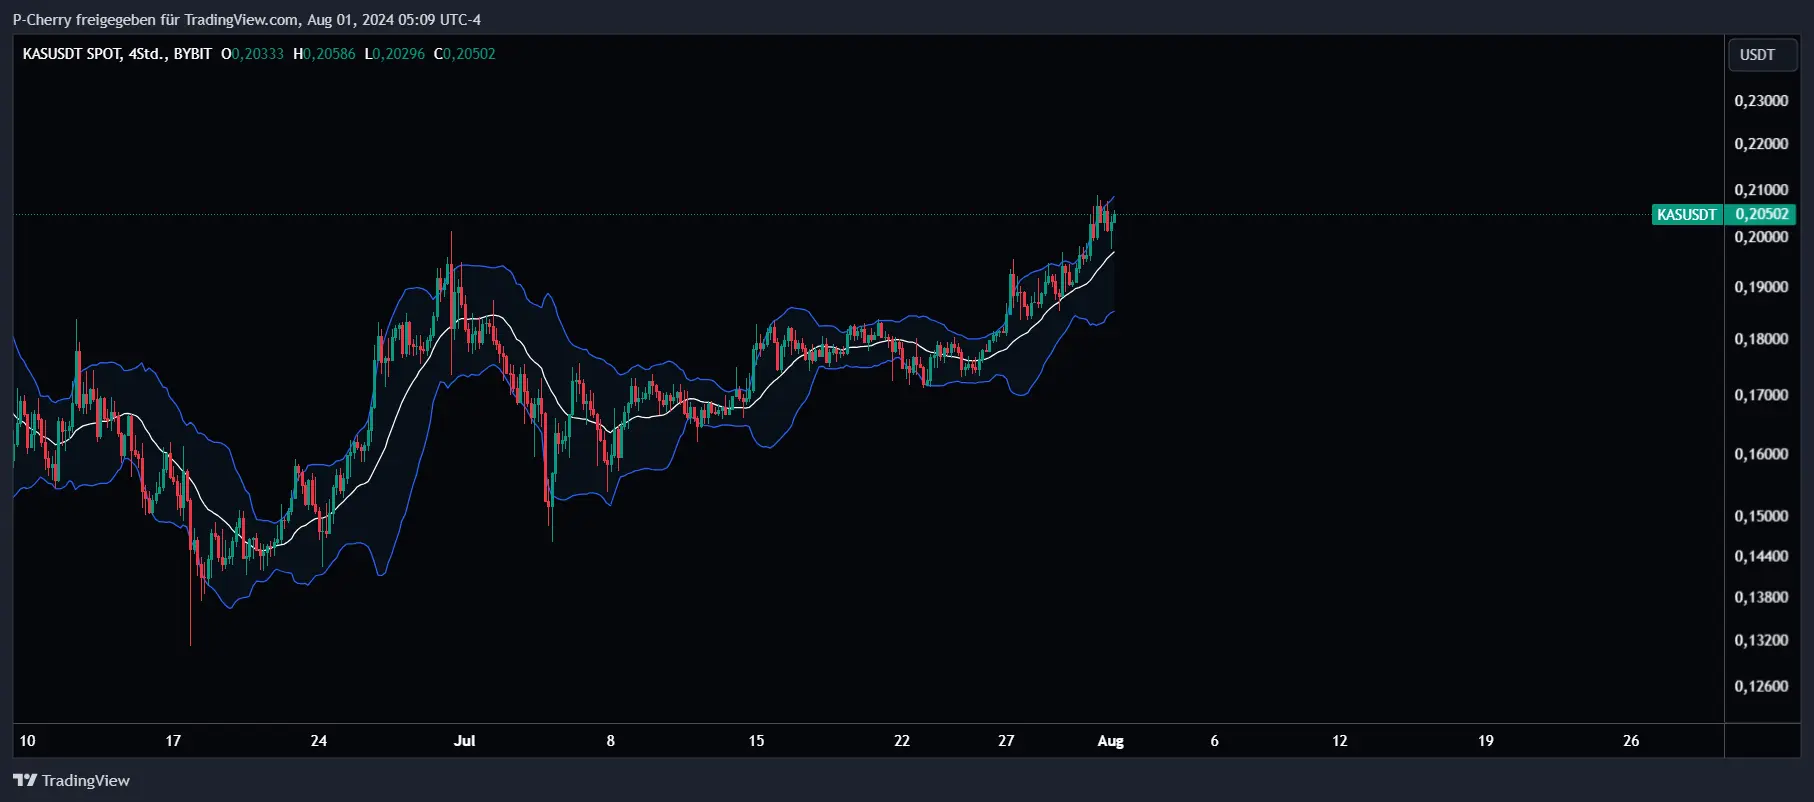Image resolution: width=1814 pixels, height=802 pixels.
Task: Click the 0,15000 price axis label
Action: (x=1761, y=516)
